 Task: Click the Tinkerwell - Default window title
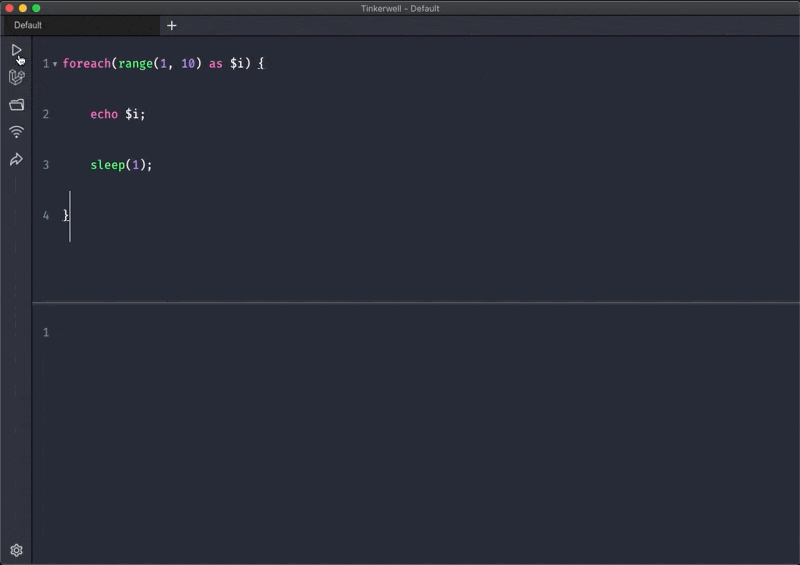click(x=400, y=8)
